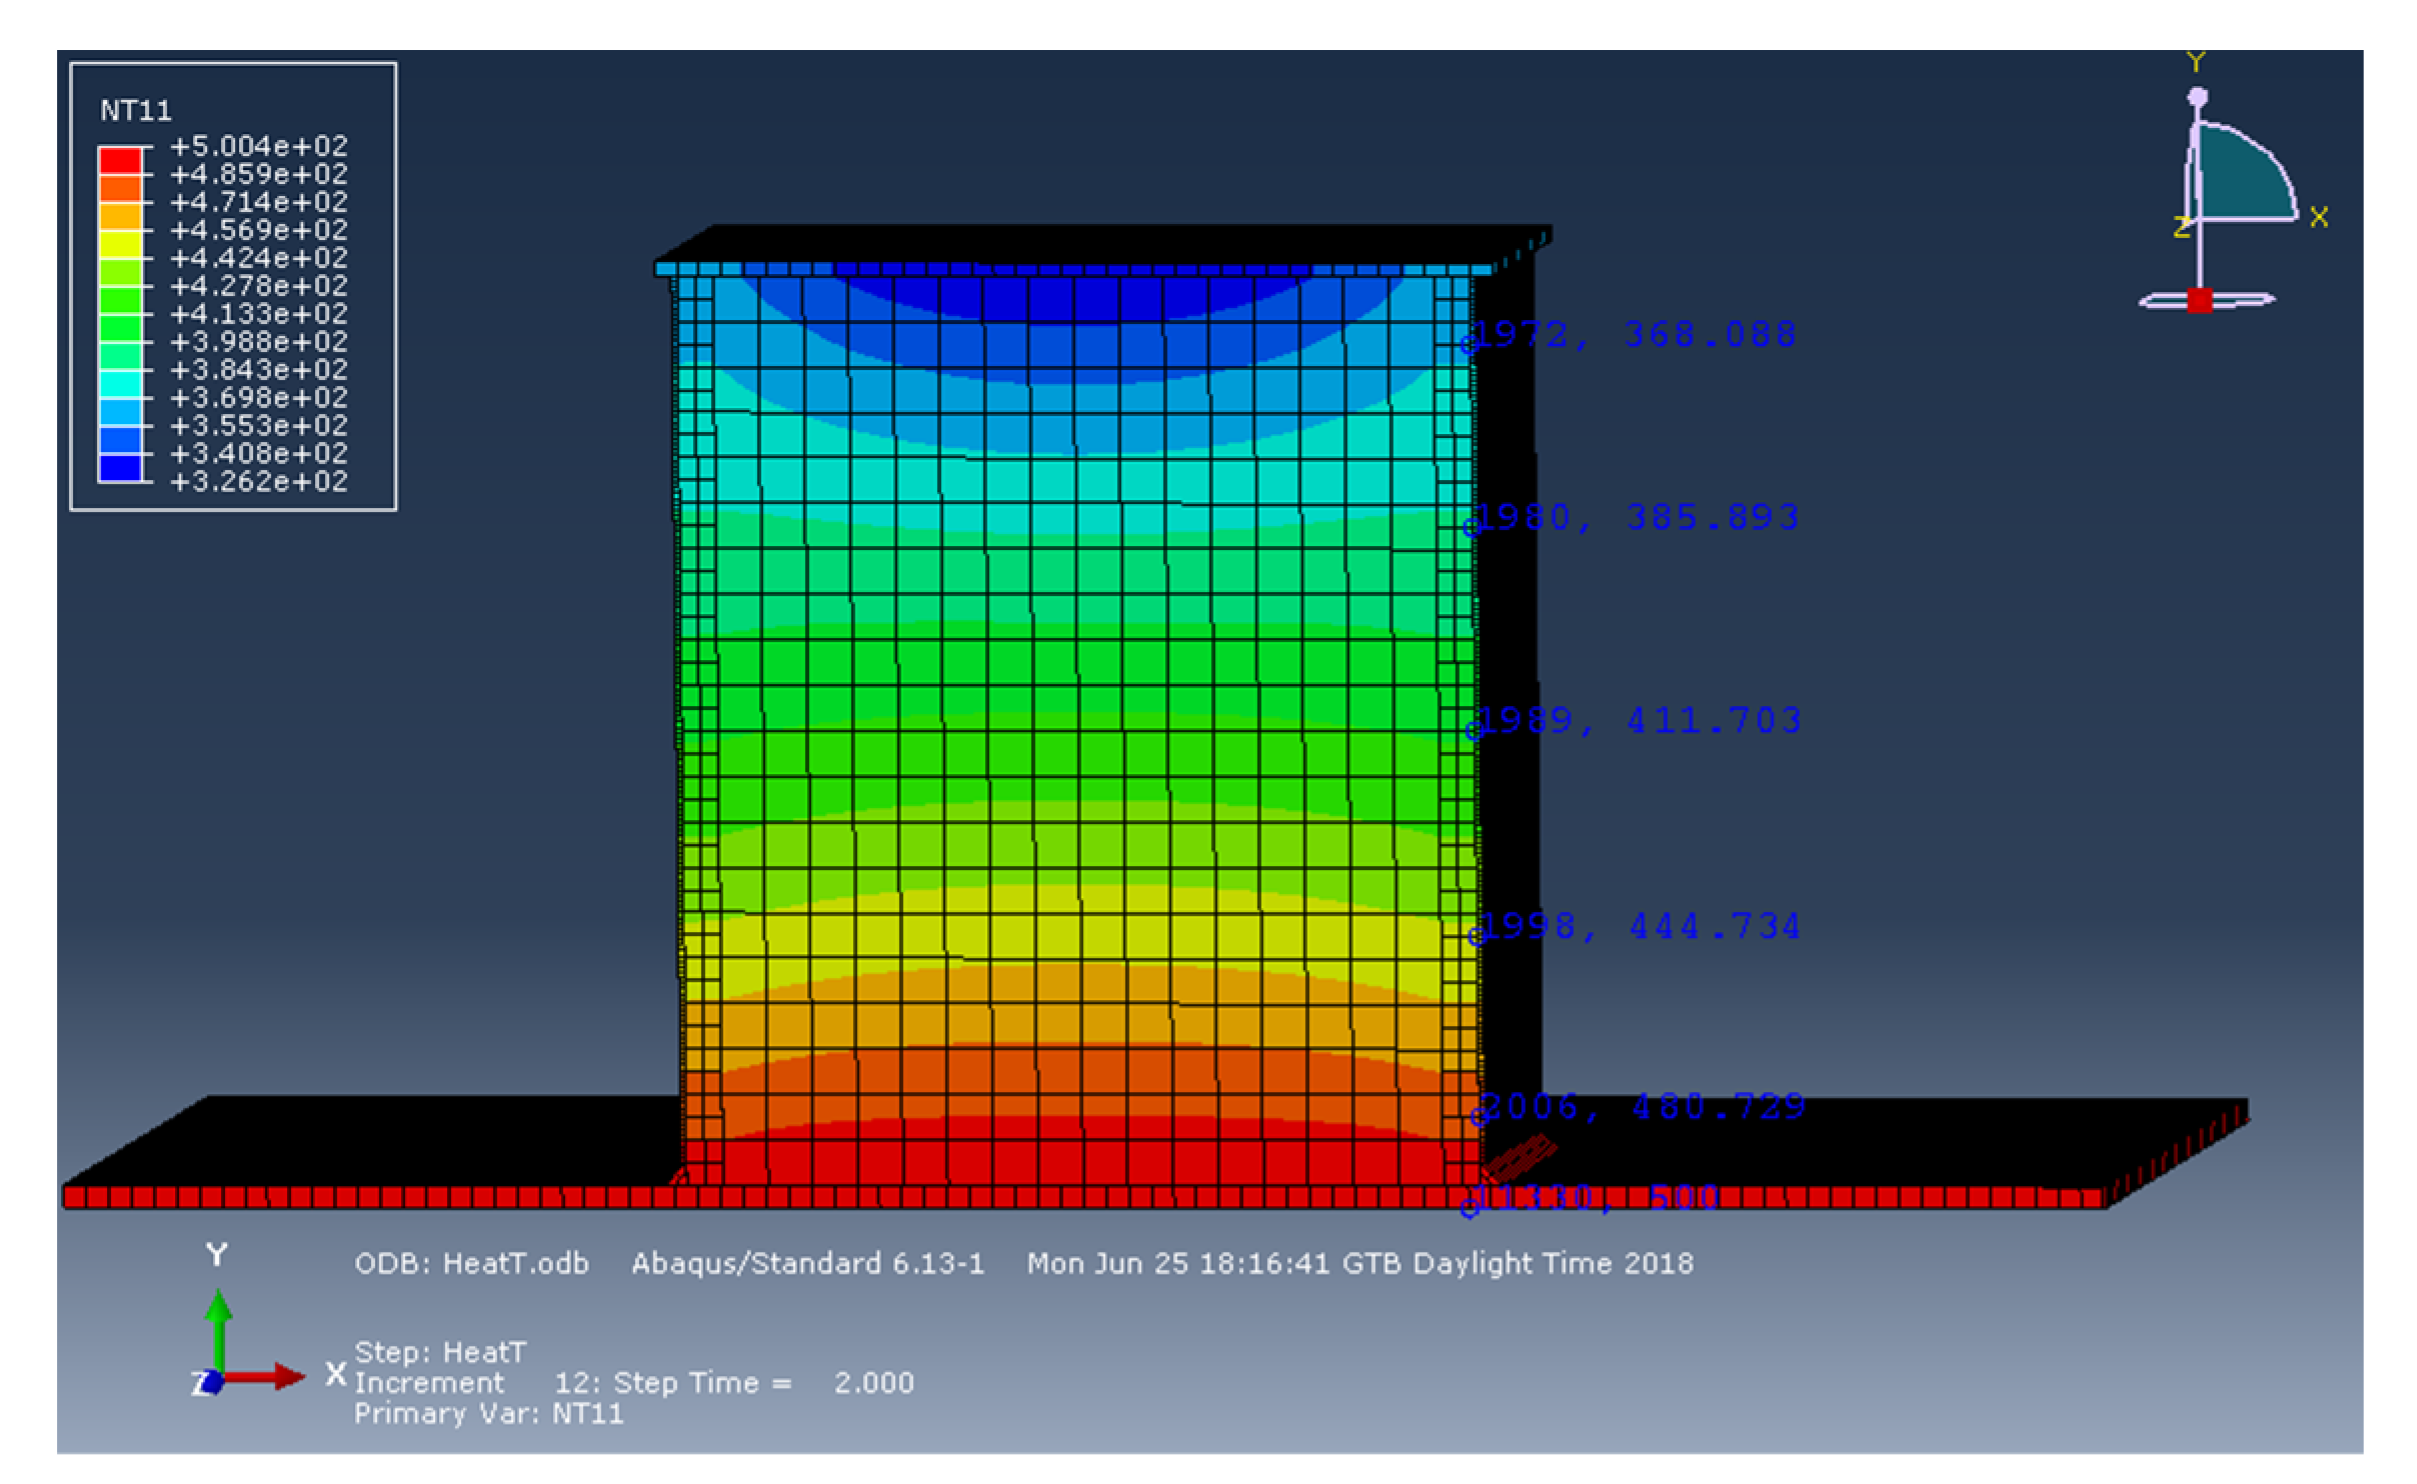Select the red legend swatch at +5.004e+02
The width and height of the screenshot is (2417, 1484).
coord(120,160)
